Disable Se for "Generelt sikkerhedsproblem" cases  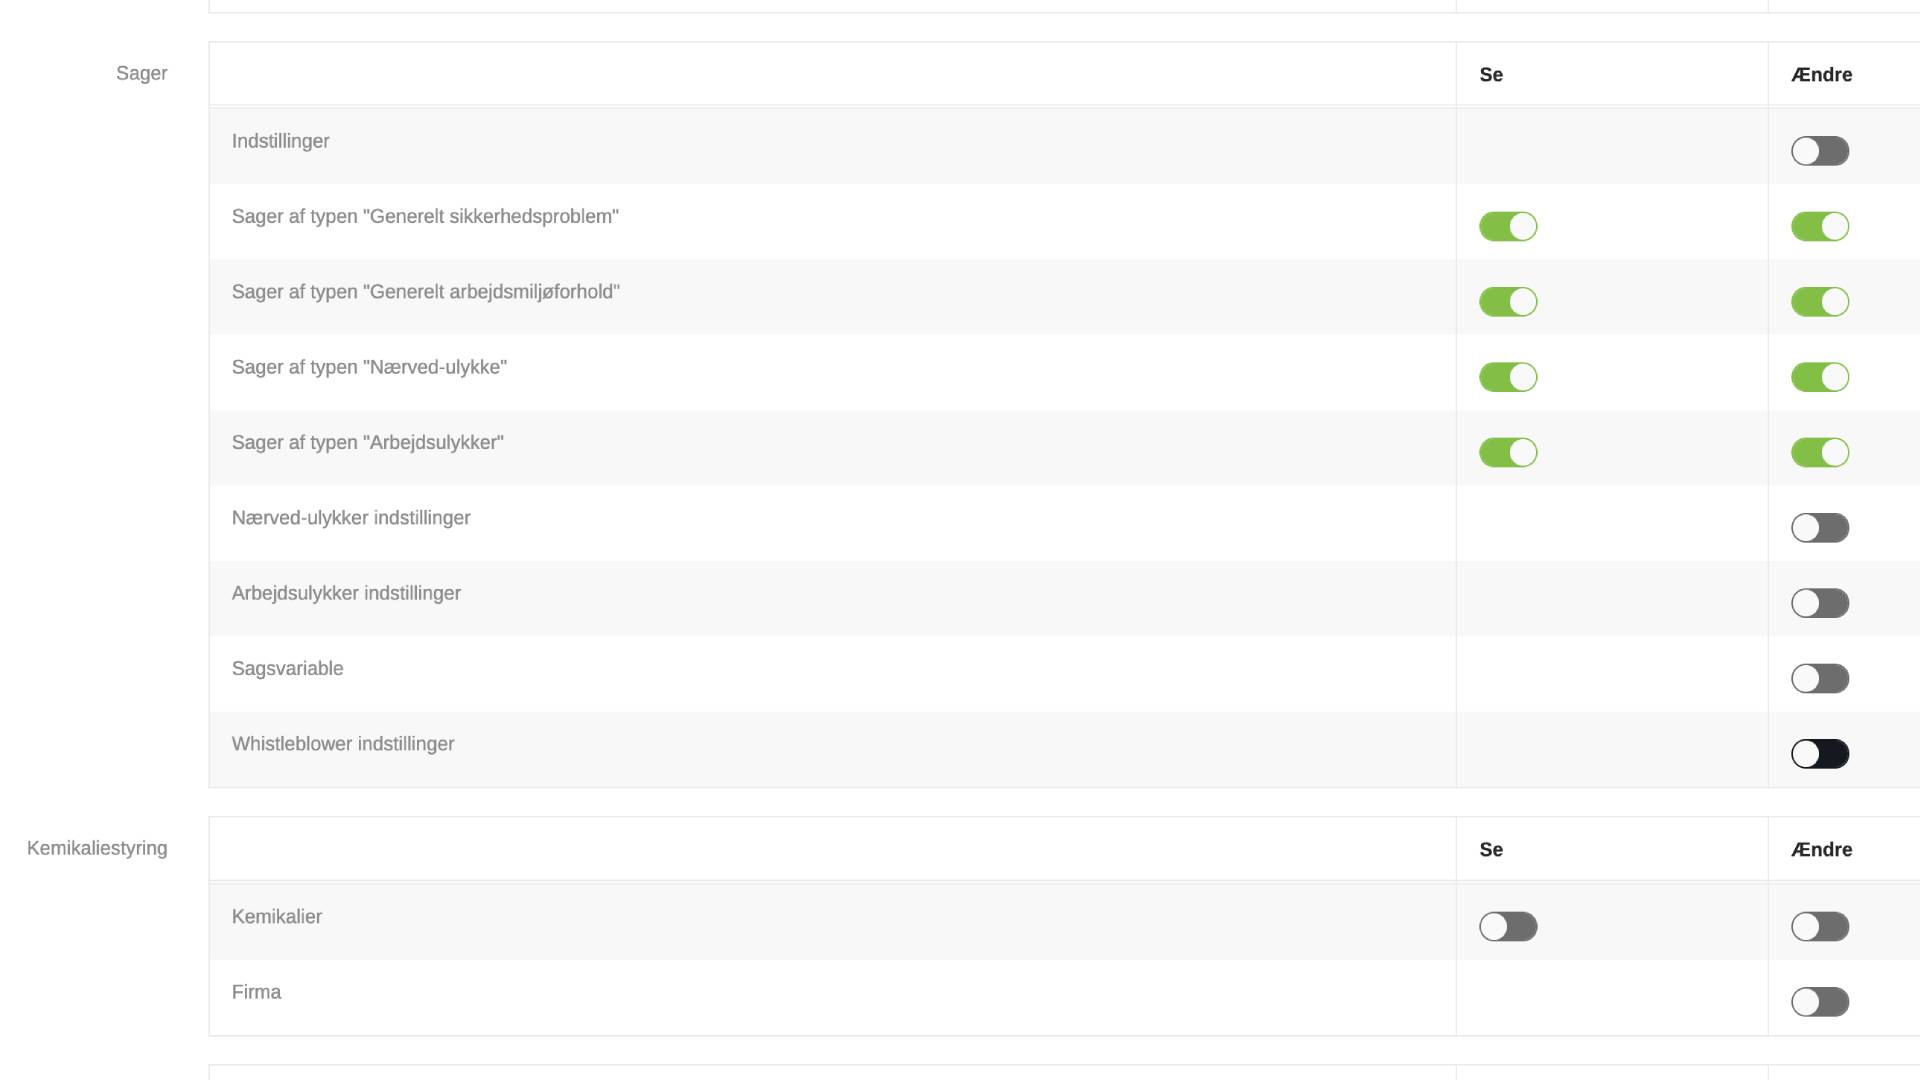1508,227
